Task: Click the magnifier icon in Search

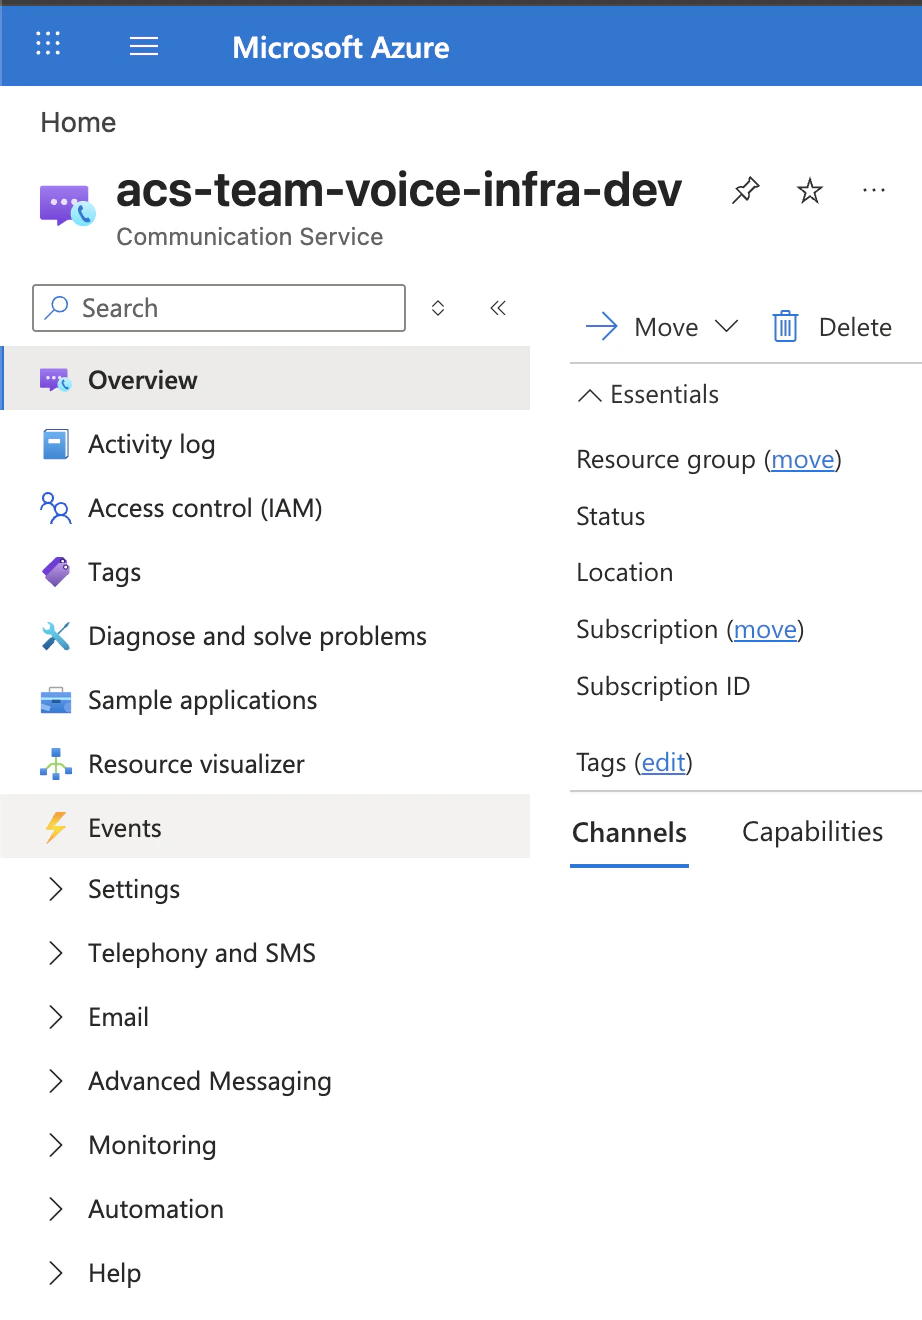Action: tap(58, 308)
